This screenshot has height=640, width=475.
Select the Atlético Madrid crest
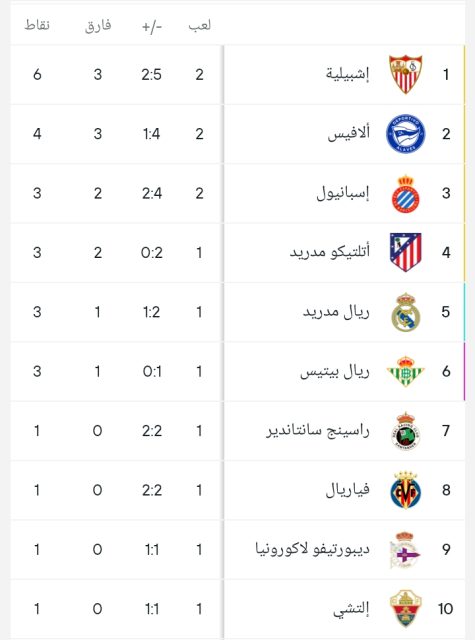click(x=406, y=252)
